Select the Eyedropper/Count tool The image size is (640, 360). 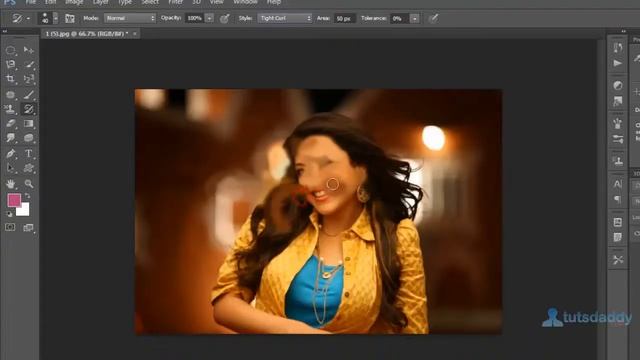point(29,79)
